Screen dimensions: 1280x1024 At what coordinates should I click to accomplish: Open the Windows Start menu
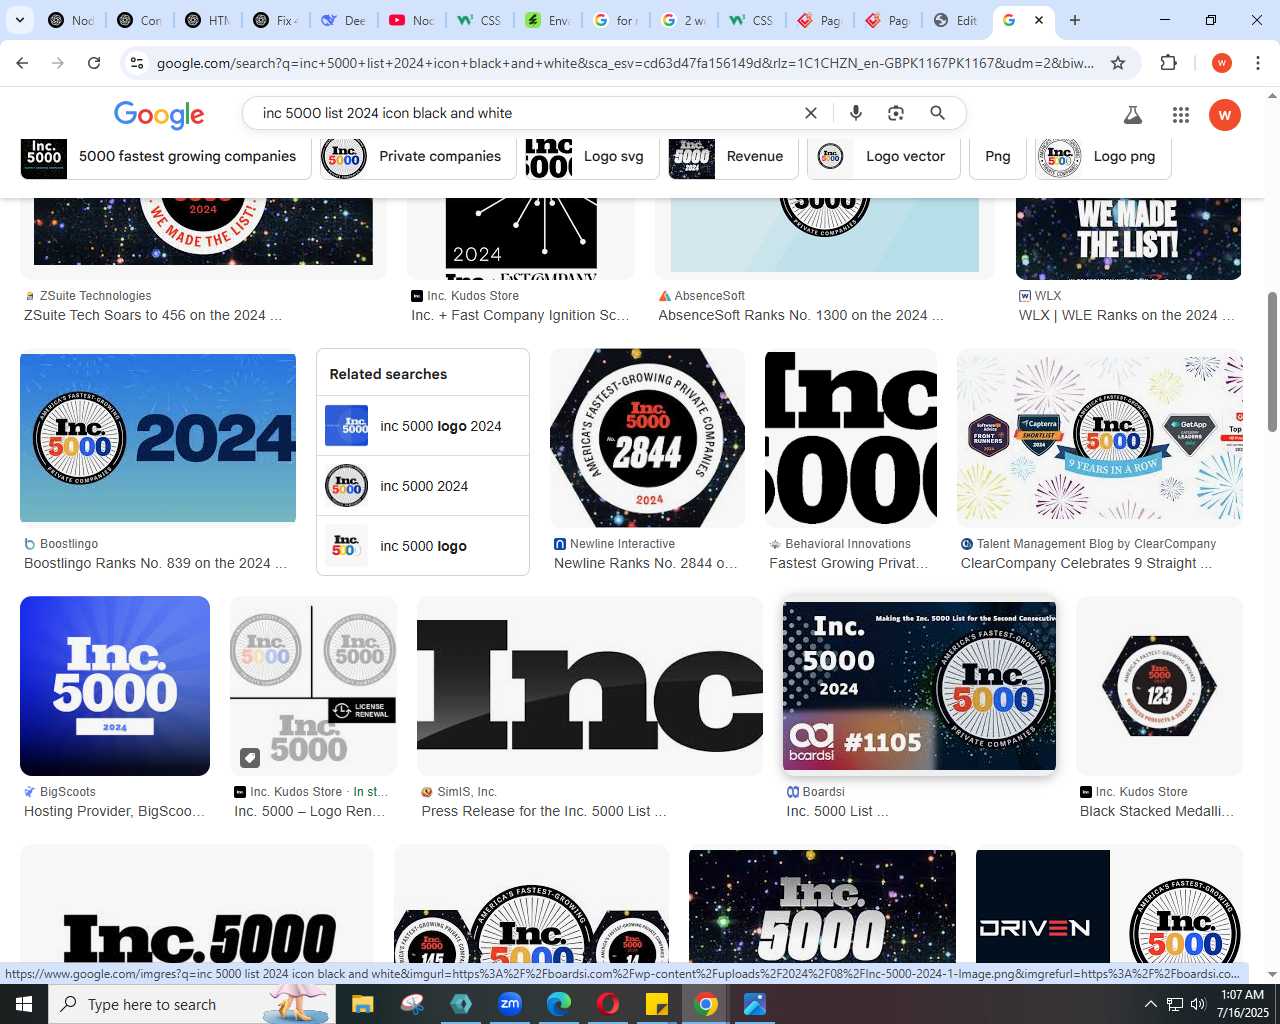24,1004
